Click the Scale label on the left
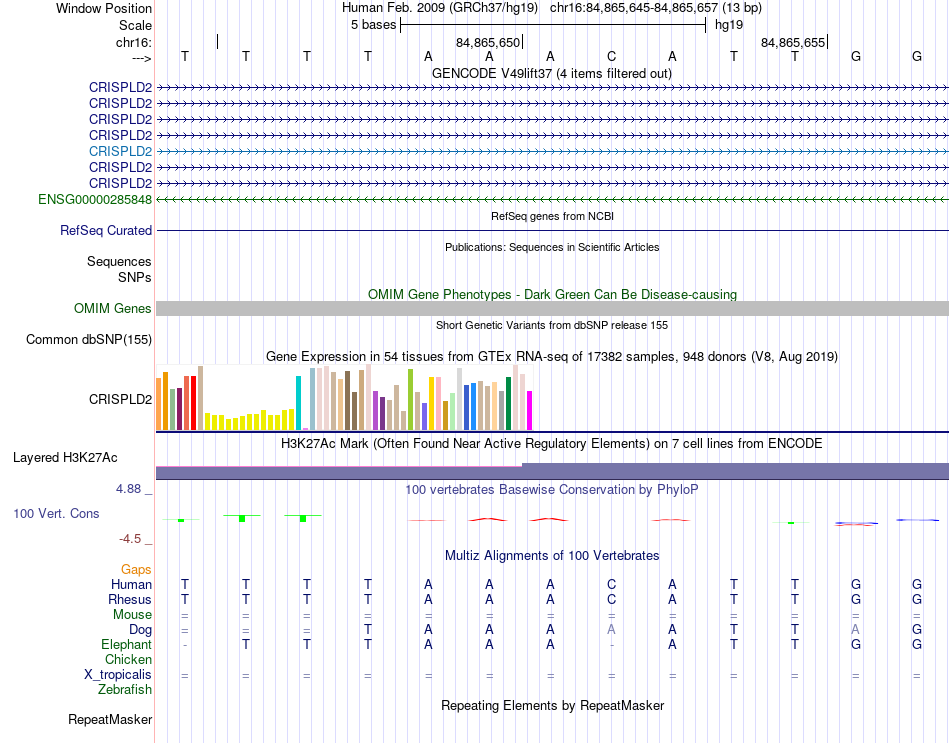The width and height of the screenshot is (950, 743). coord(135,25)
